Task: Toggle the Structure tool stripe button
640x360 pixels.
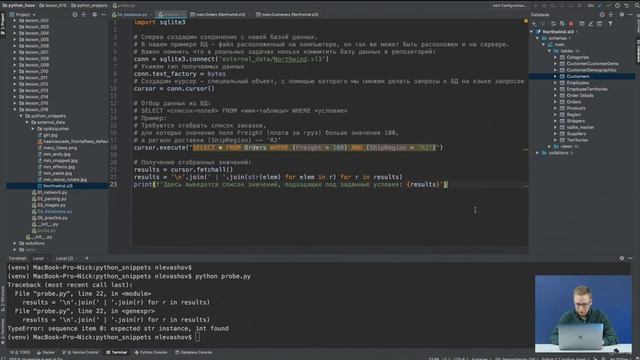Action: click(3, 298)
